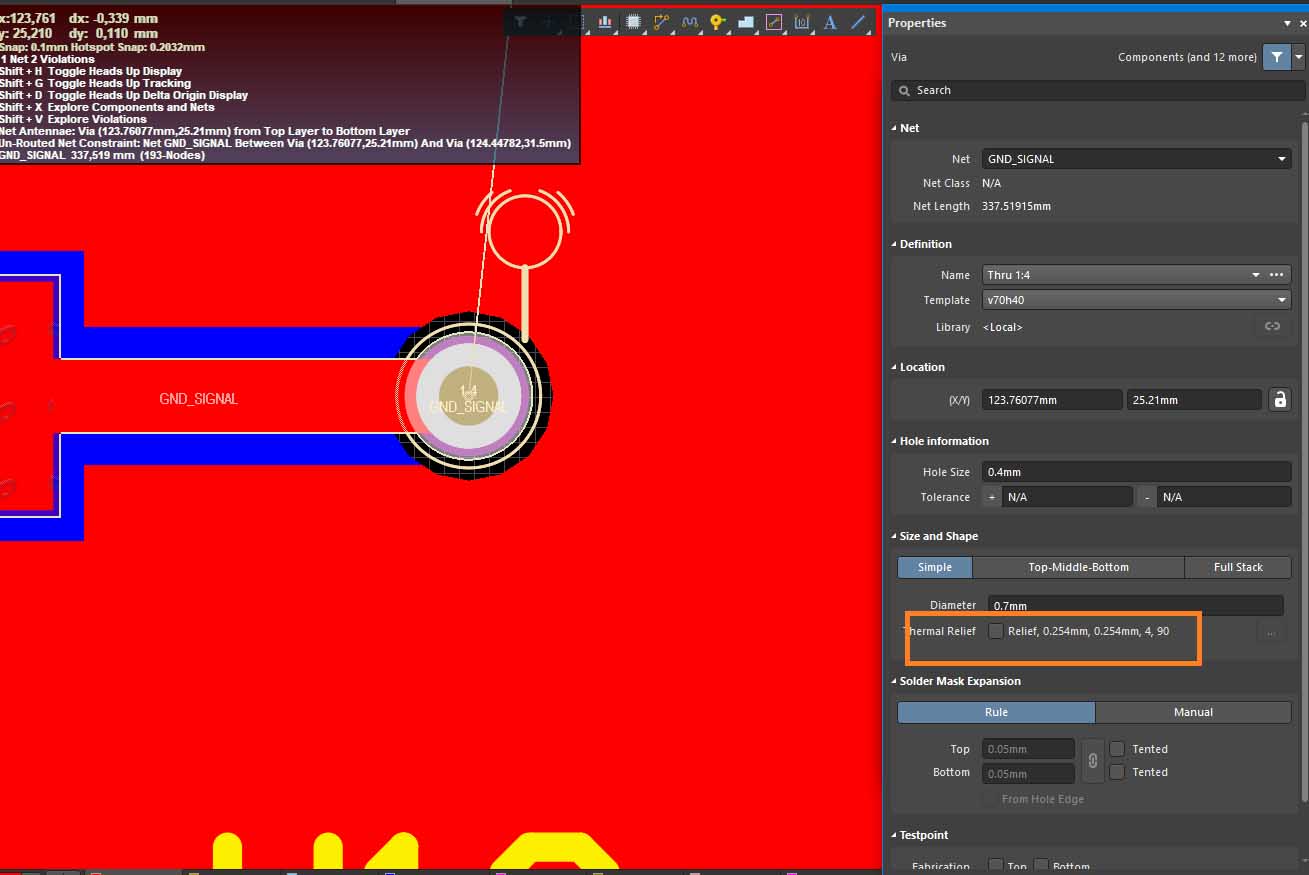Screen dimensions: 1309x875
Task: Select the Place Component chip icon
Action: point(633,22)
